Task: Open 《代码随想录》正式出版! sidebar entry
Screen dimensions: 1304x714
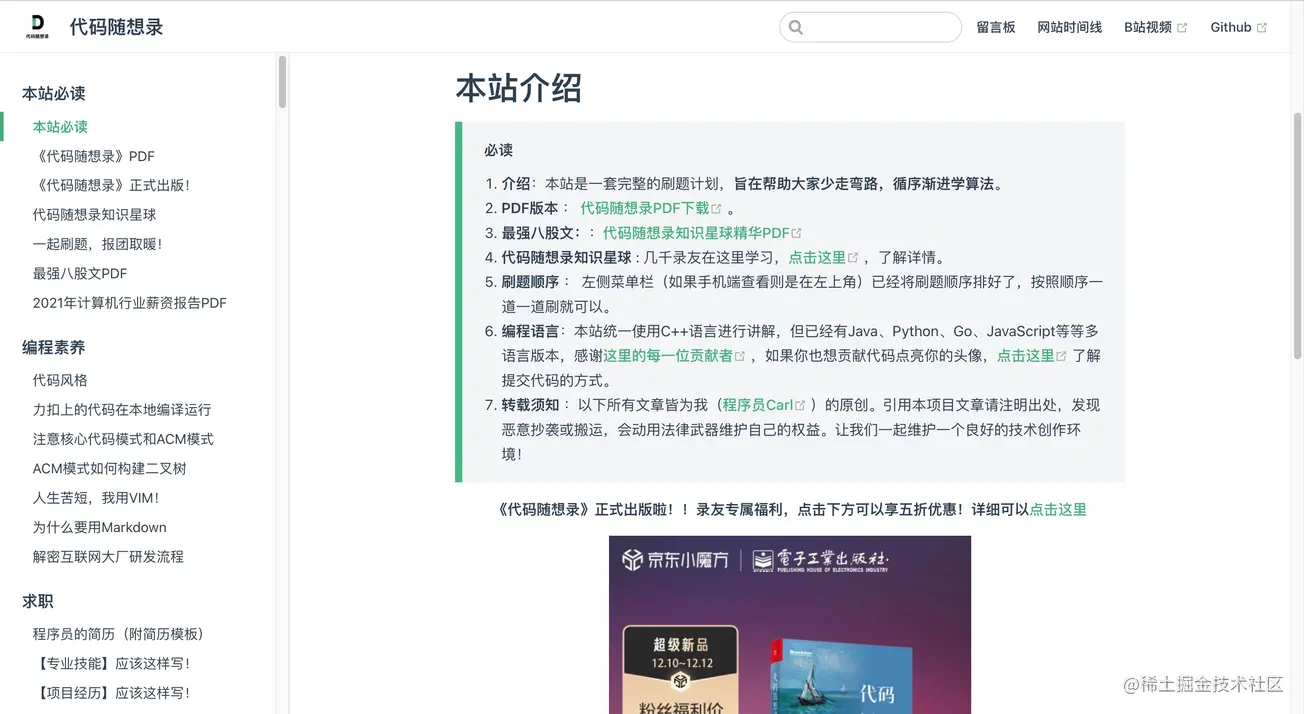Action: point(111,185)
